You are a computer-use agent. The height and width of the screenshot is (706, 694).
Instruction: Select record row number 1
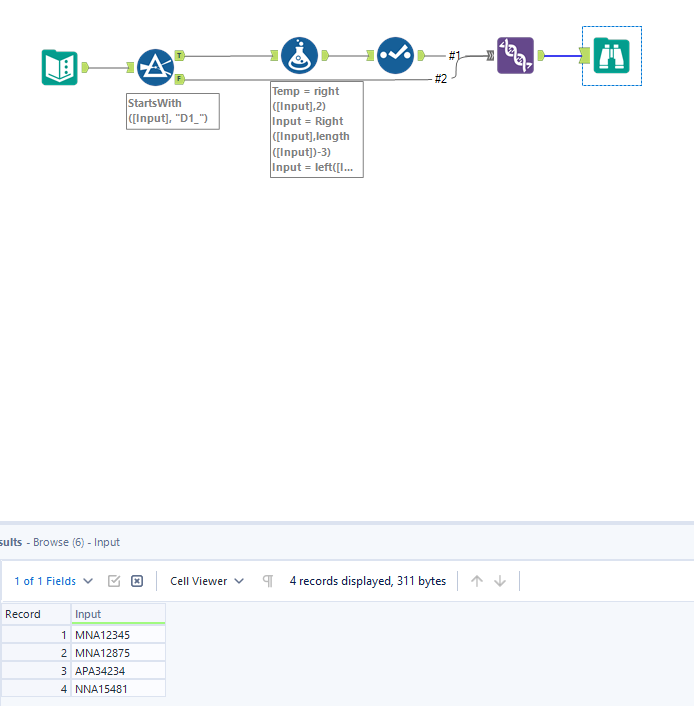[x=36, y=635]
